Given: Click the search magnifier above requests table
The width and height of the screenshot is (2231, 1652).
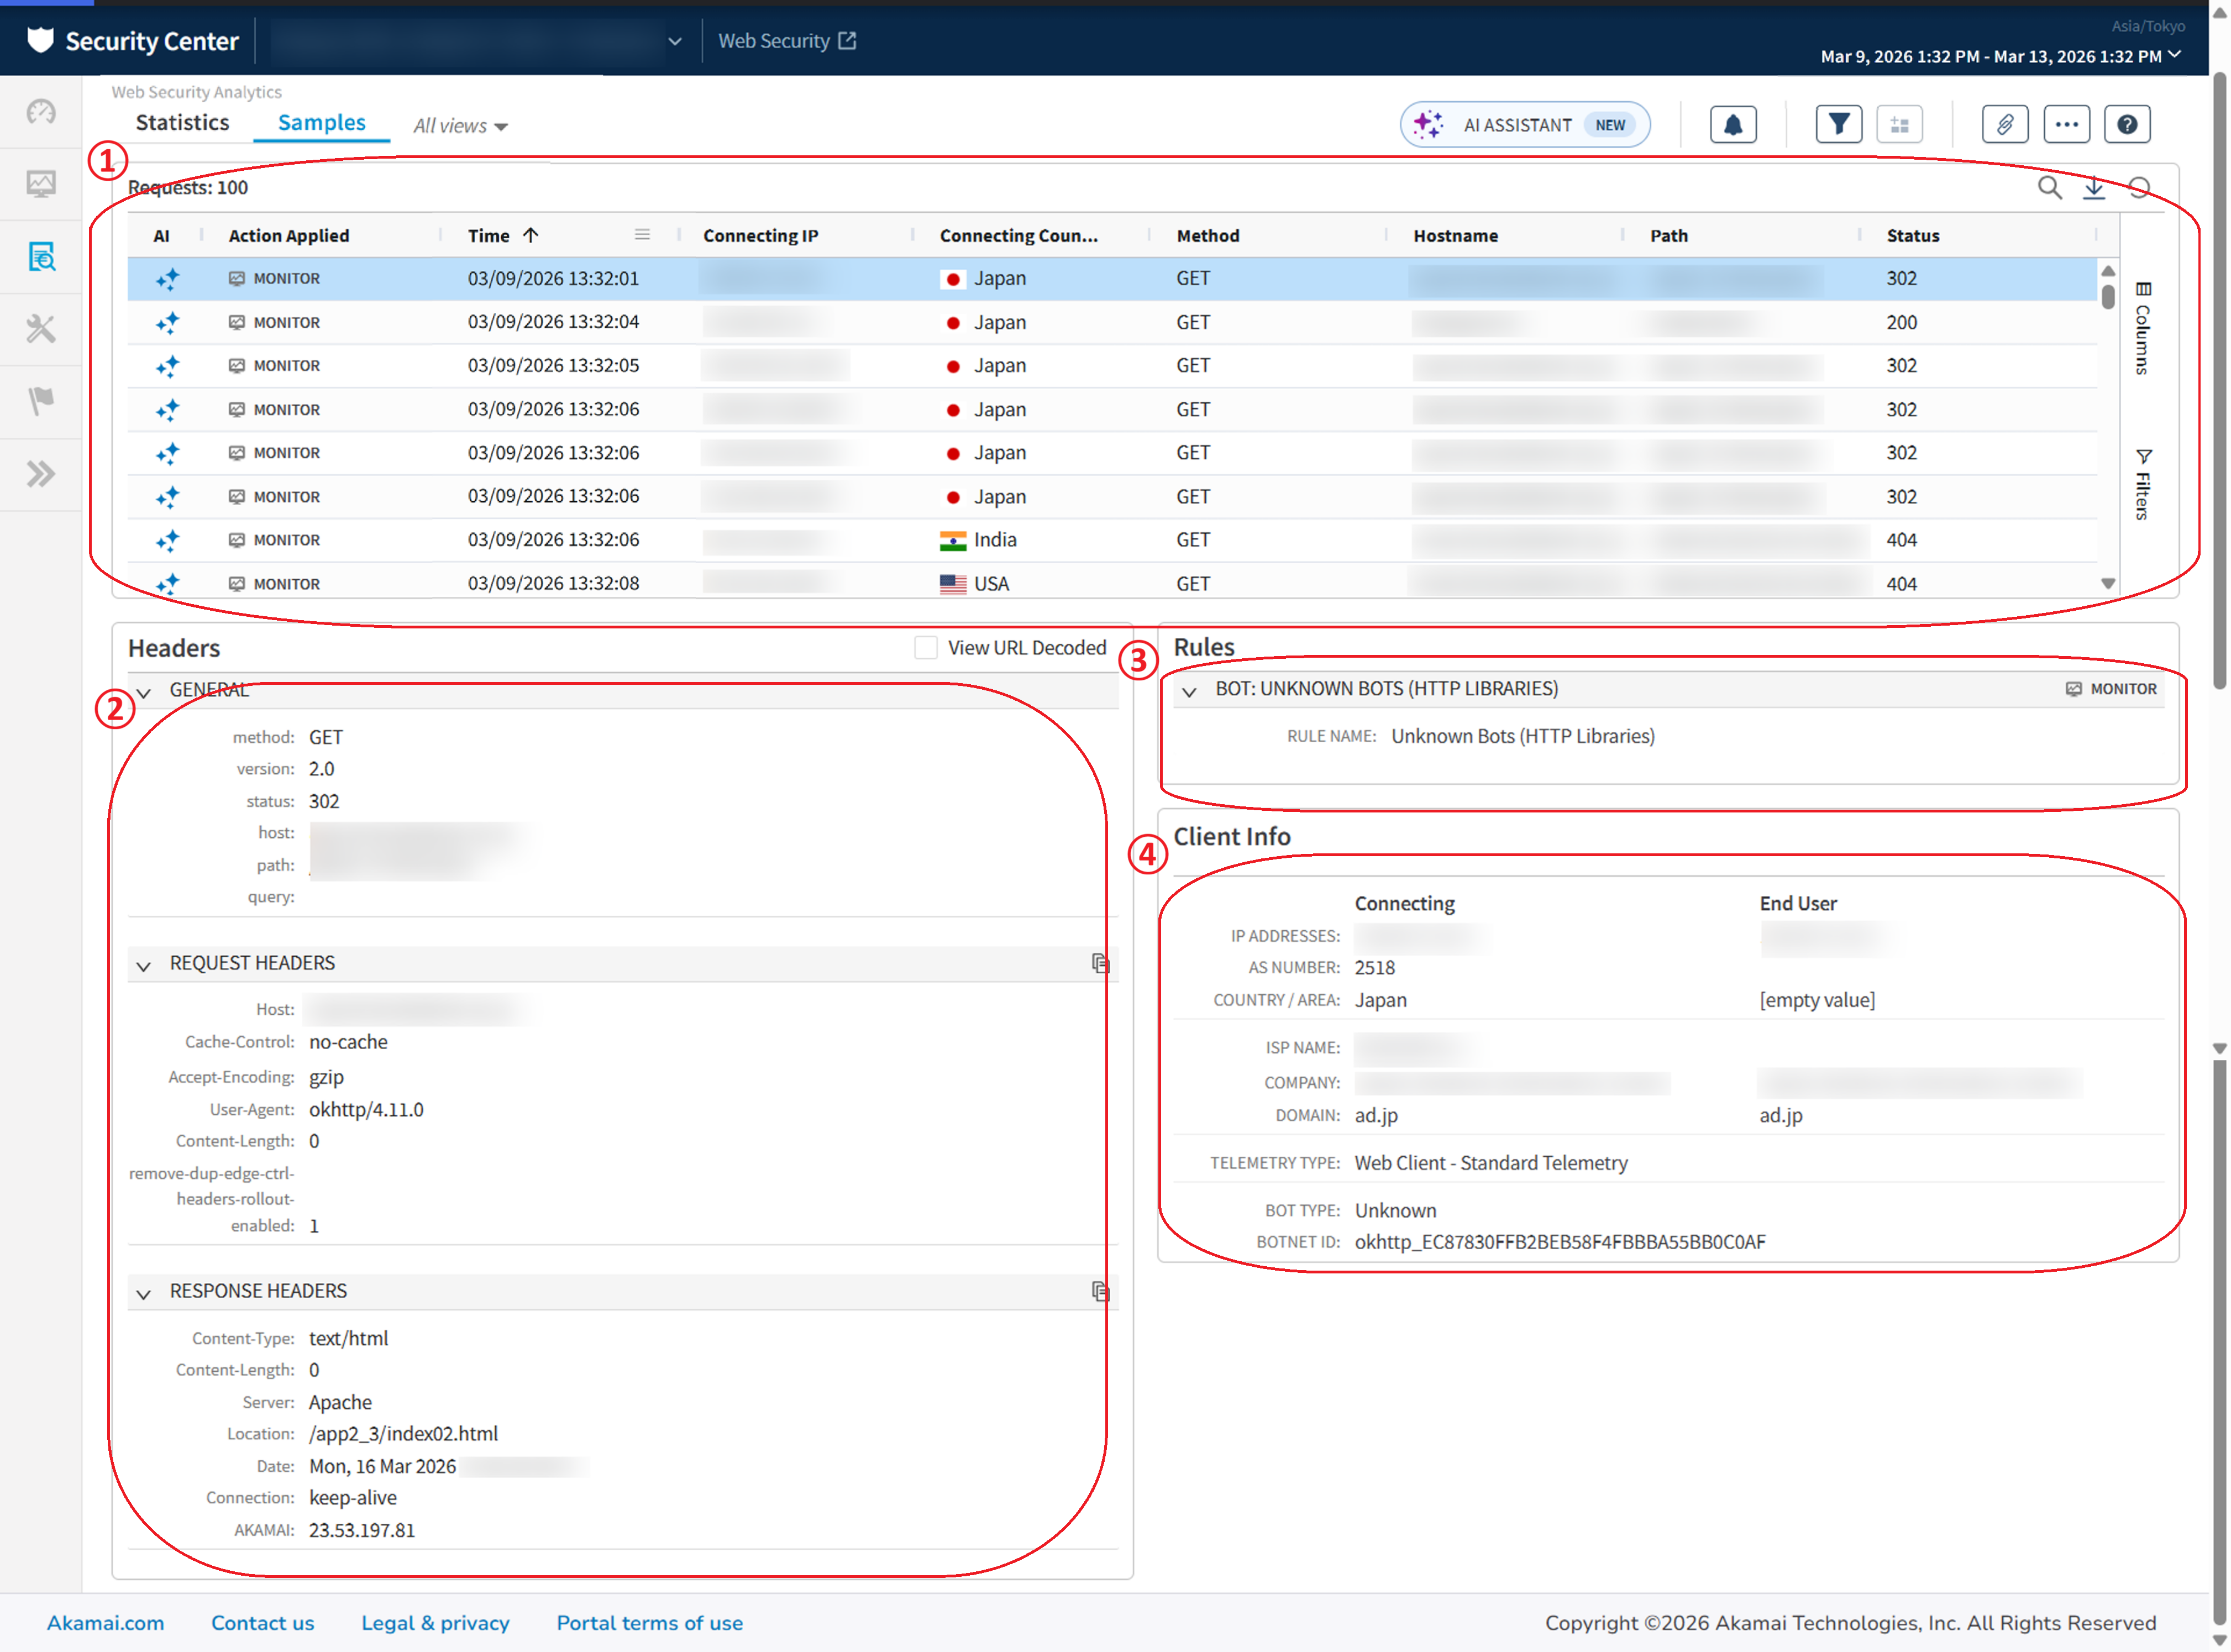Looking at the screenshot, I should pyautogui.click(x=2049, y=188).
